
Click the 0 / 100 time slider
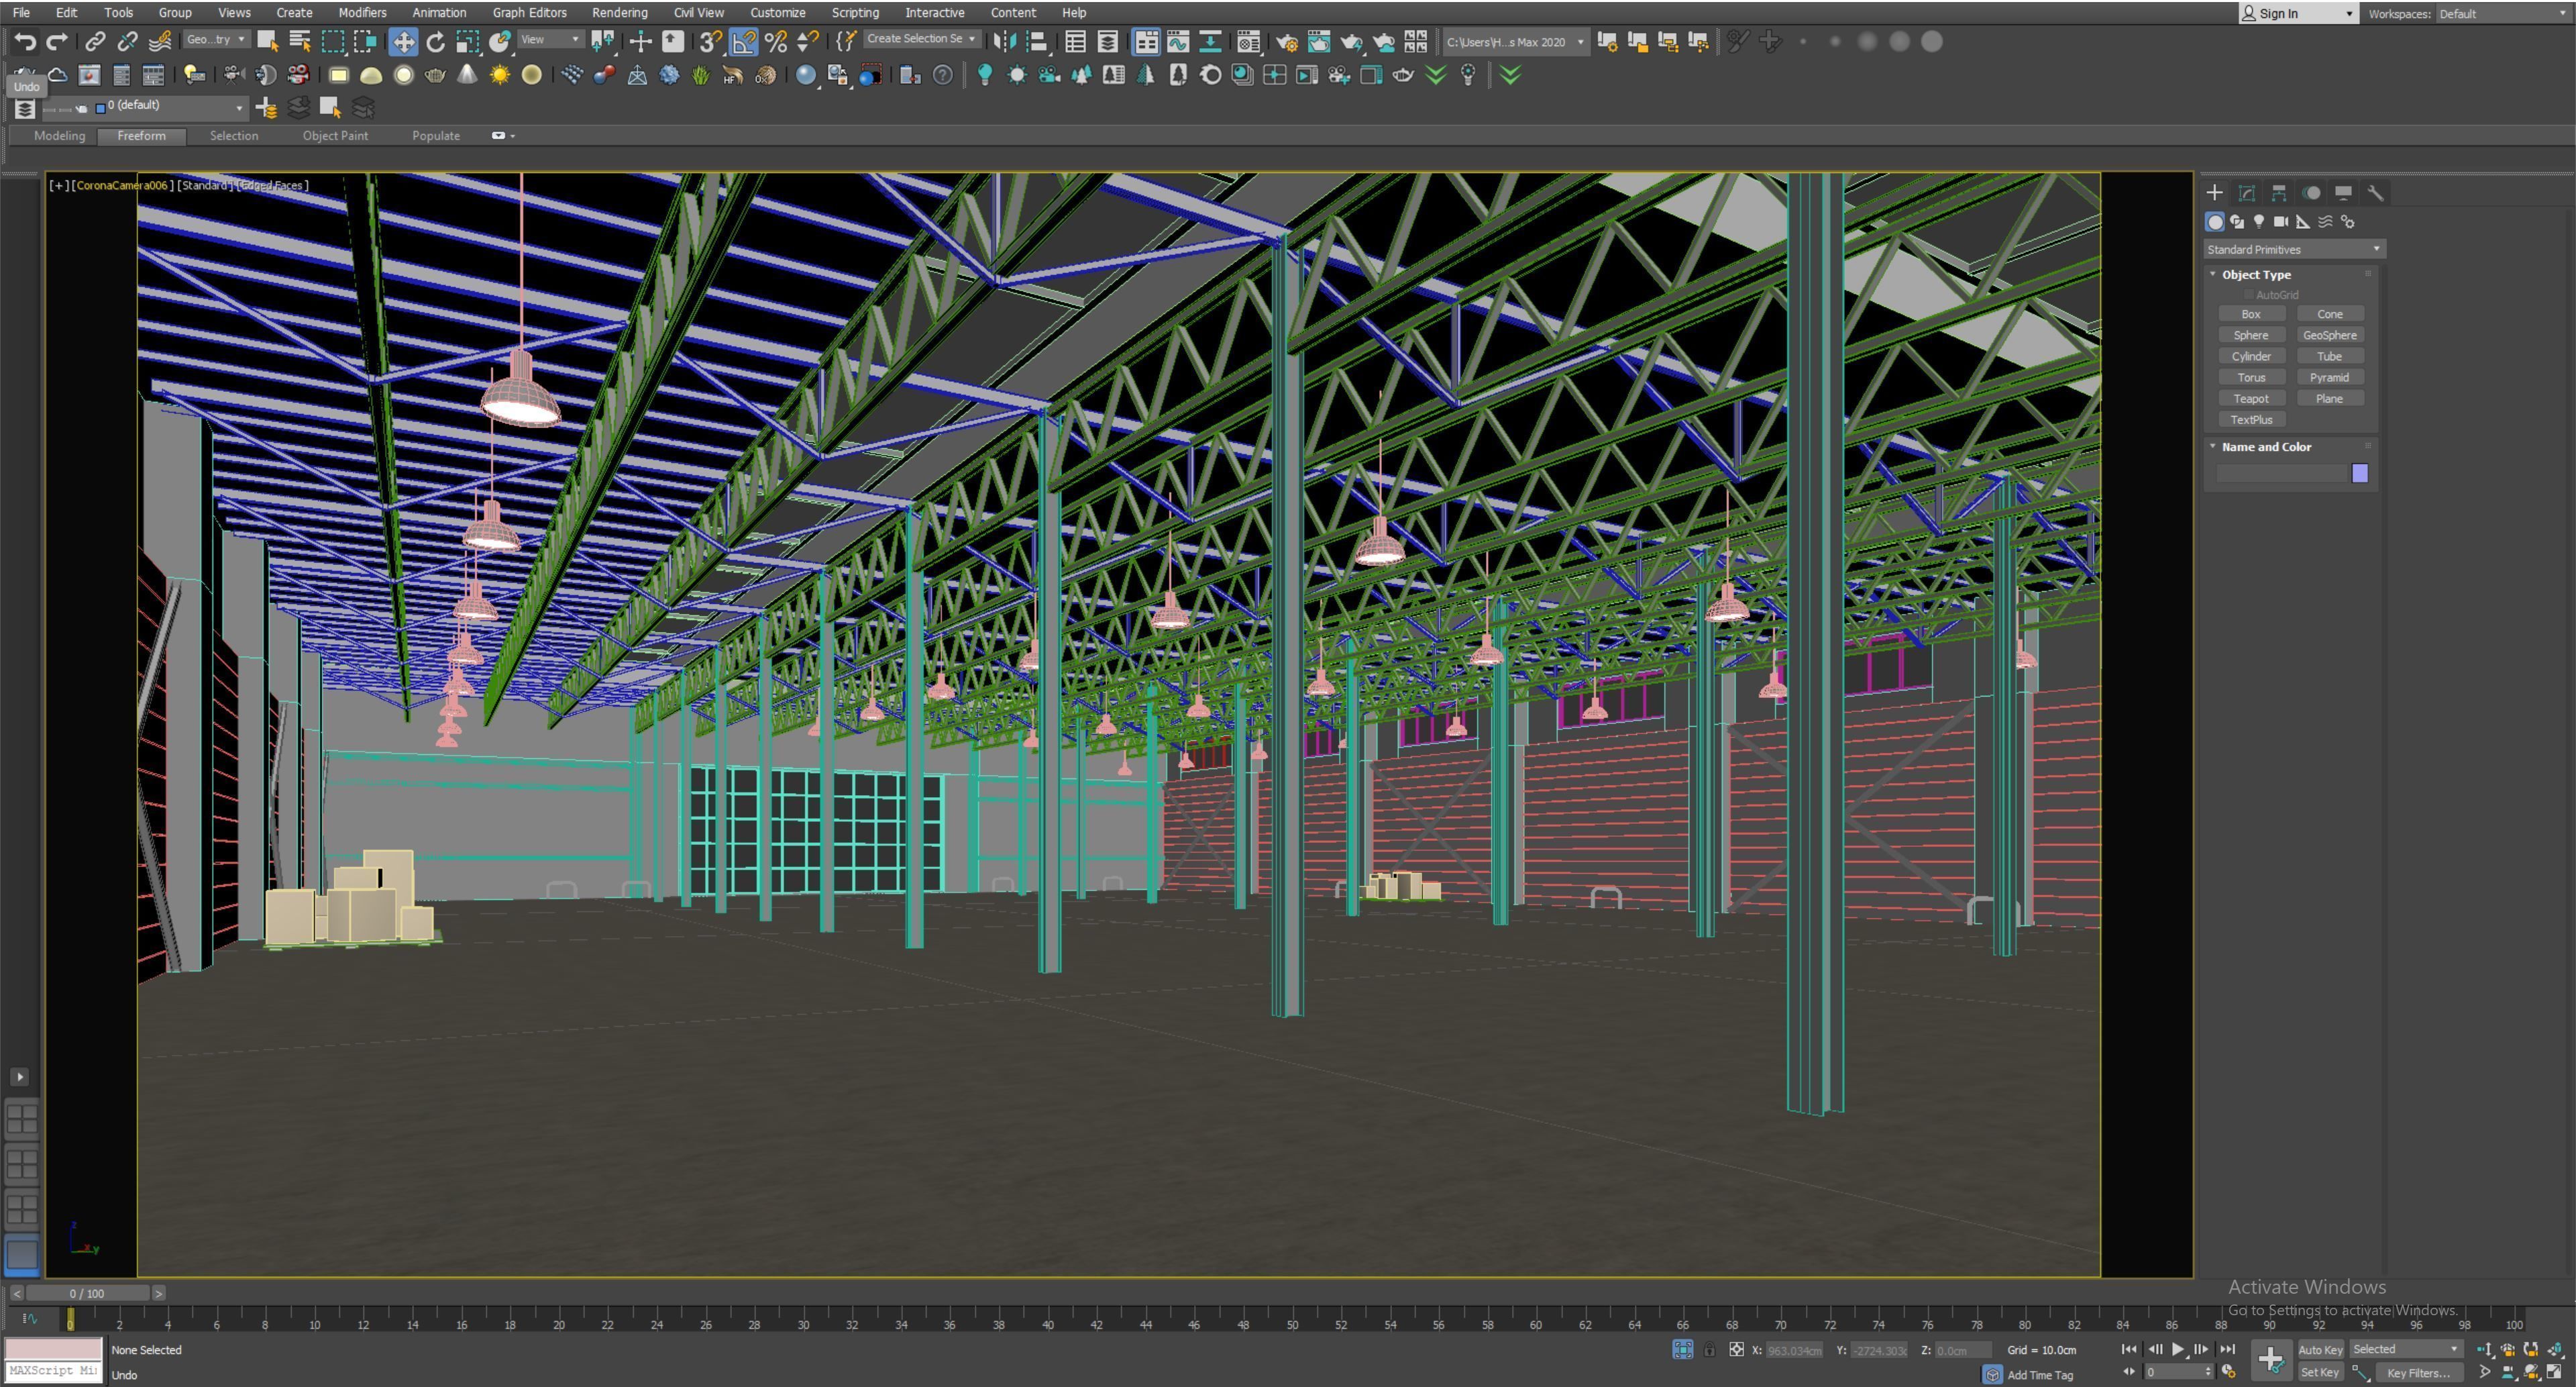click(87, 1294)
